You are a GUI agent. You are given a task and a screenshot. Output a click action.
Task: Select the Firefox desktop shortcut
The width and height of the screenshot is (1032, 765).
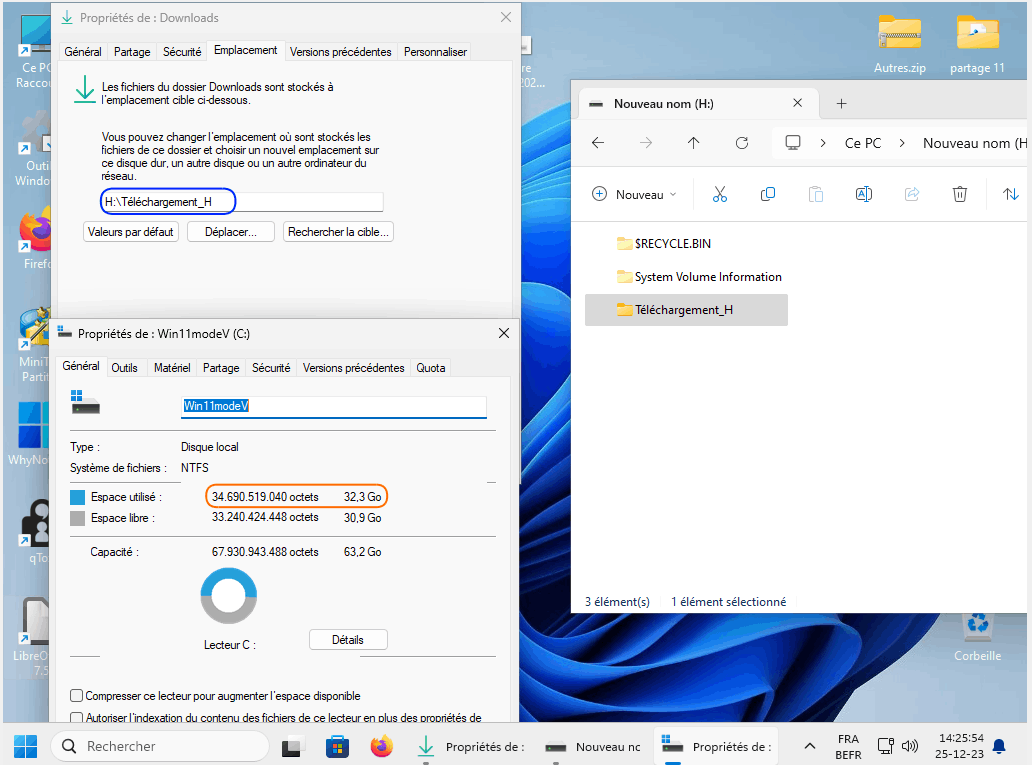(36, 240)
